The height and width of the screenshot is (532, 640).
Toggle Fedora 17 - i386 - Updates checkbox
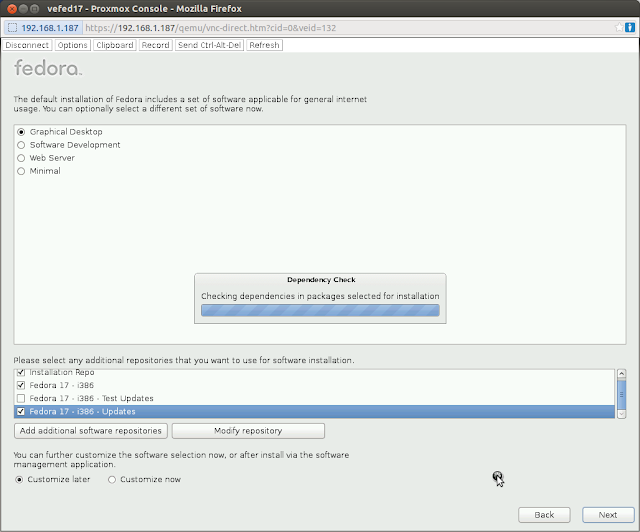21,412
